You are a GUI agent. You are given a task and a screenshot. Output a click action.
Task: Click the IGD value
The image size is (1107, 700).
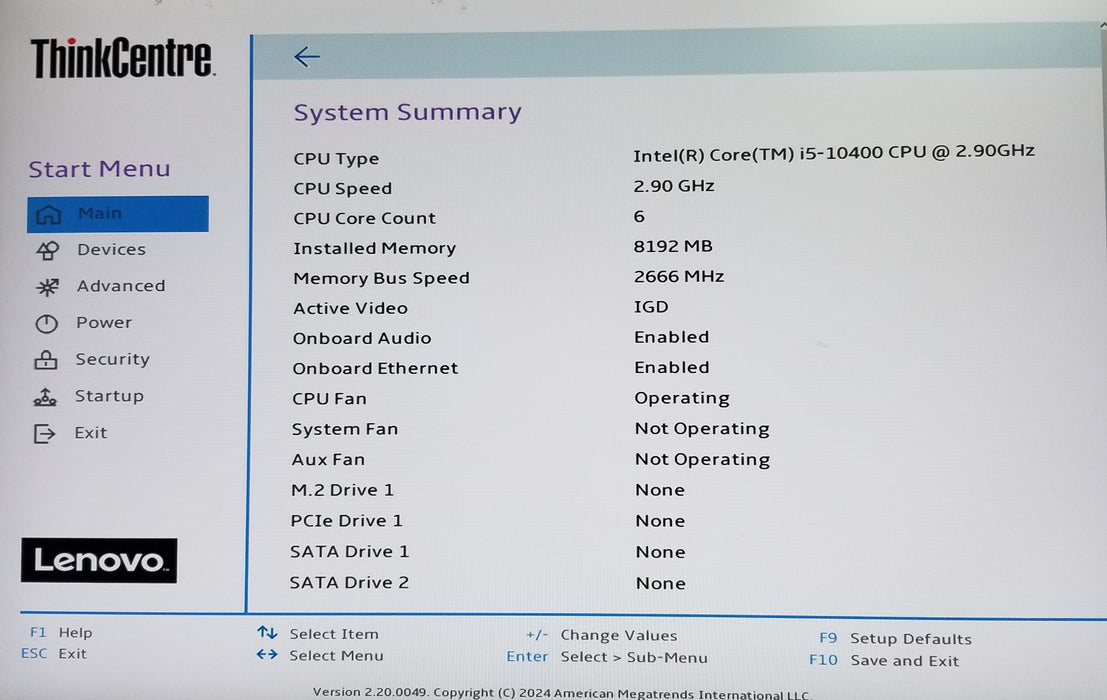point(651,307)
